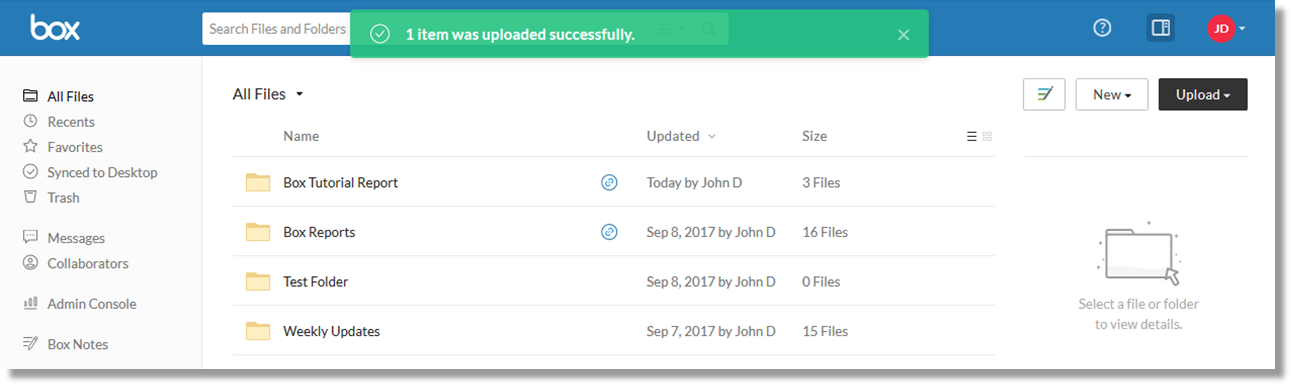The width and height of the screenshot is (1293, 387).
Task: Open shared link icon for Box Reports
Action: [609, 232]
